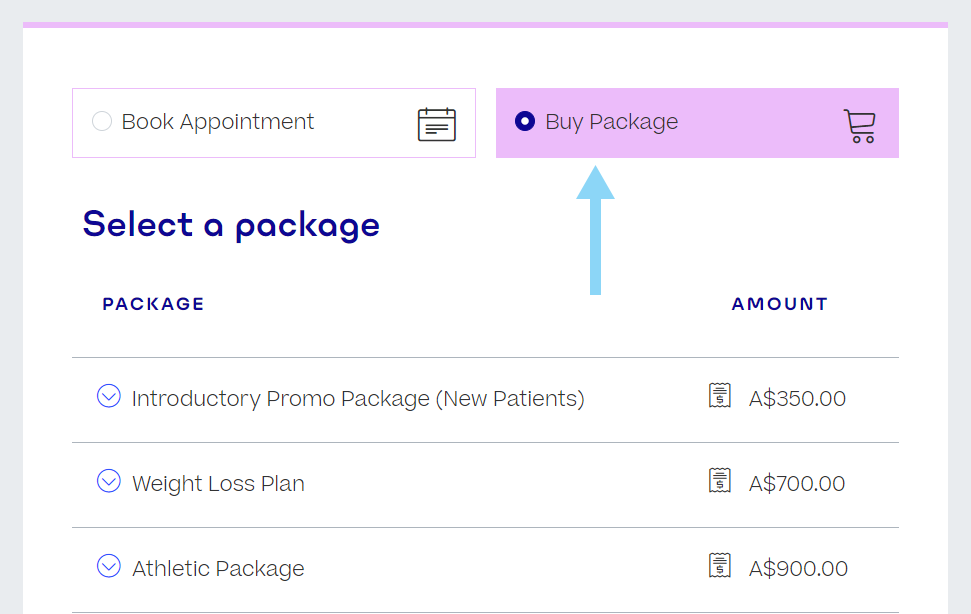Image resolution: width=971 pixels, height=614 pixels.
Task: Open Introductory Promo Package (New Patients)
Action: coord(358,399)
